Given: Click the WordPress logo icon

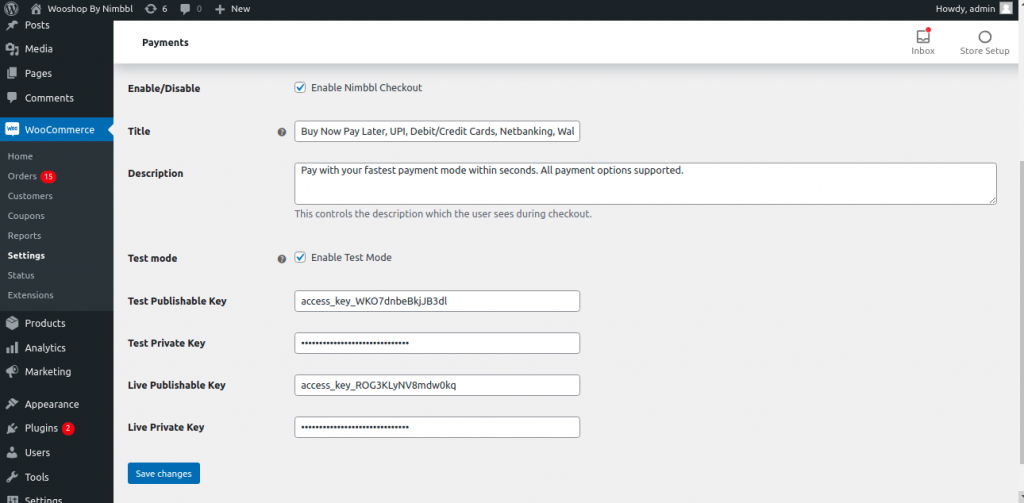Looking at the screenshot, I should (11, 9).
